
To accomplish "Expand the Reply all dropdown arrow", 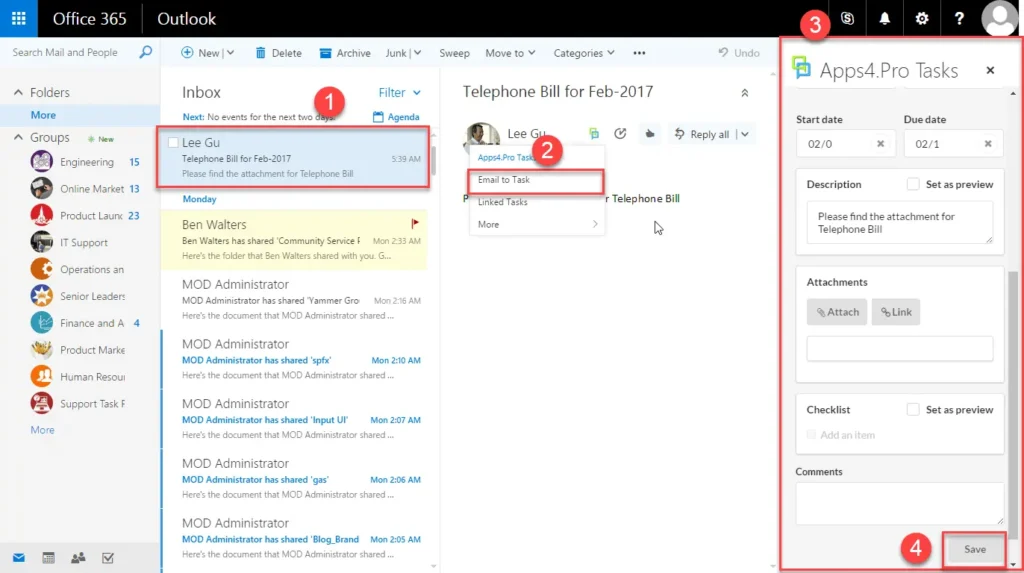I will (x=744, y=134).
